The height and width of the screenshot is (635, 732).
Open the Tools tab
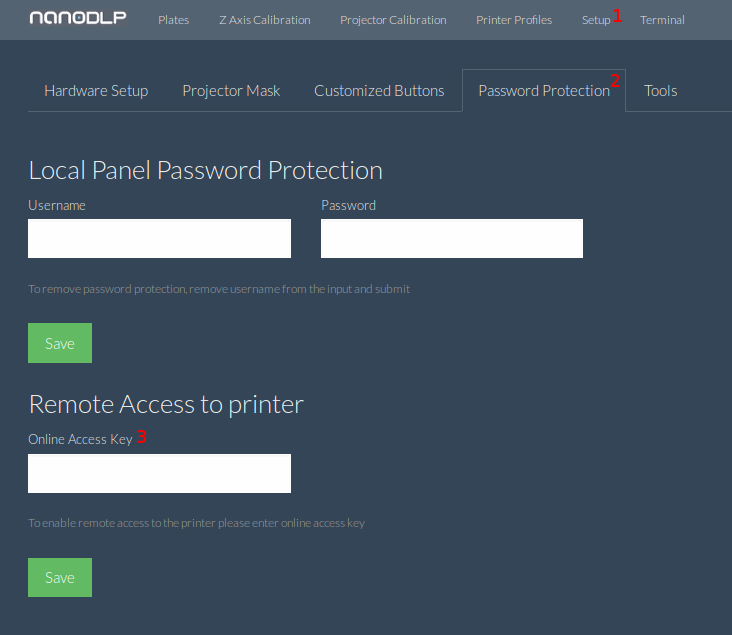tap(661, 91)
